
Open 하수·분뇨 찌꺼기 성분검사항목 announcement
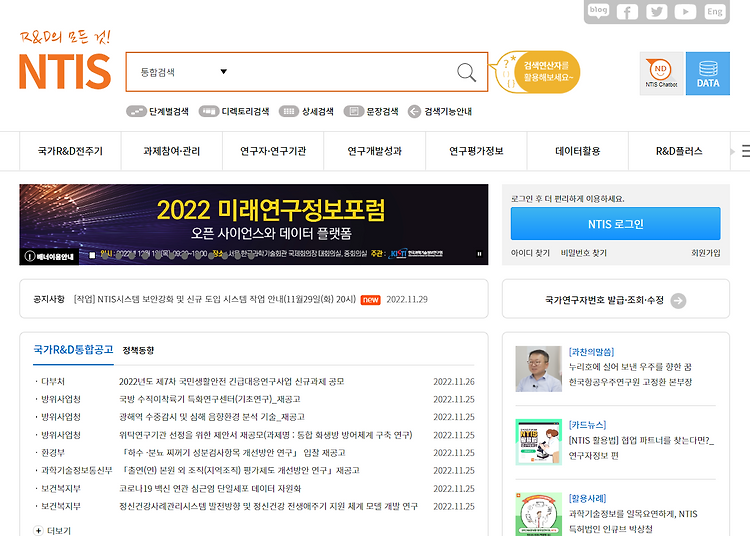(x=233, y=453)
